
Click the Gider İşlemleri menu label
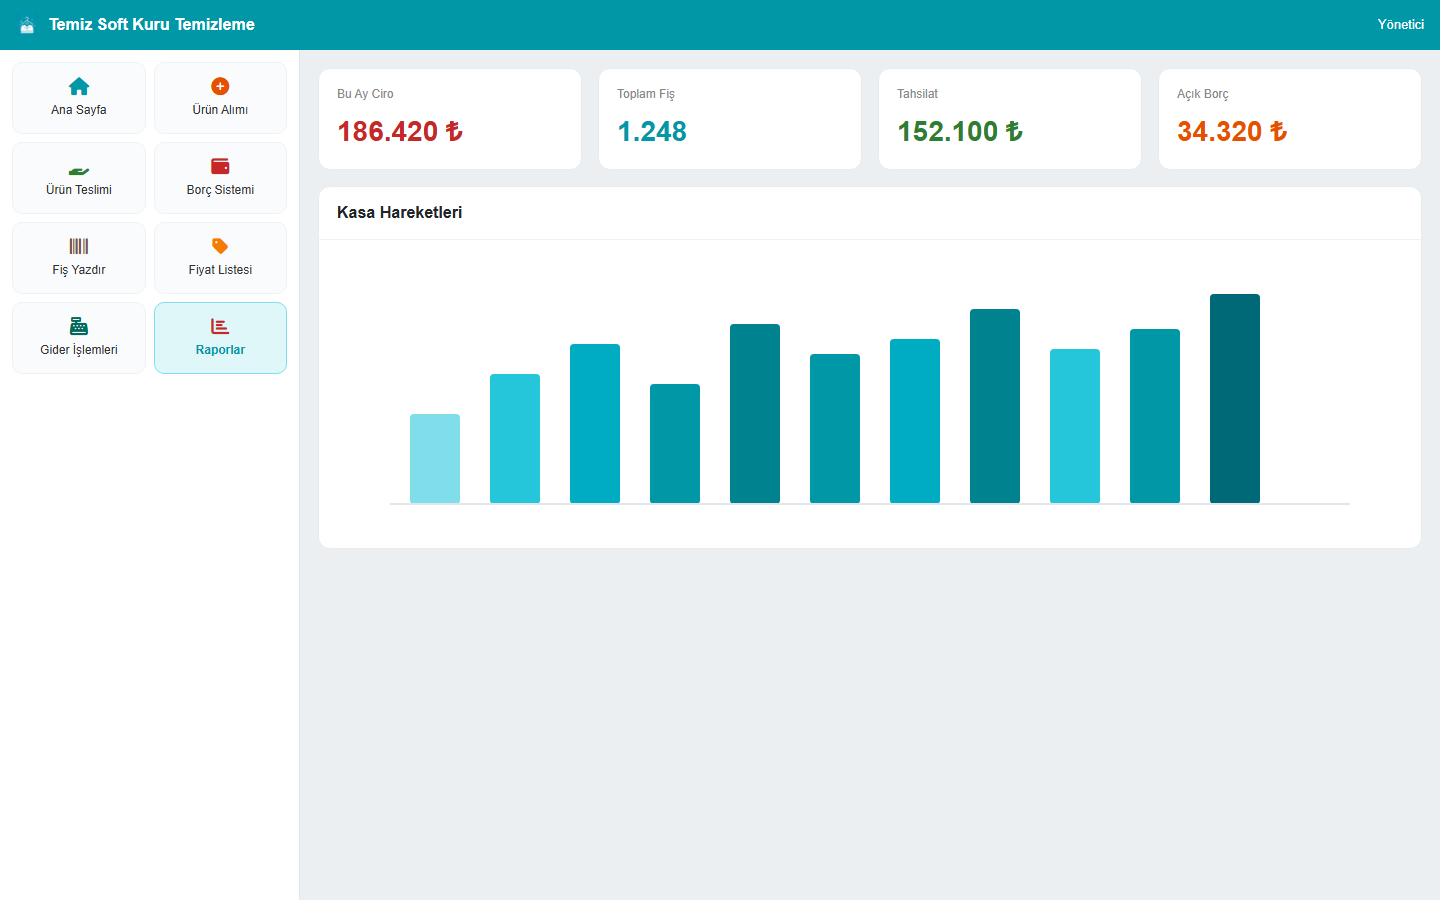(79, 350)
